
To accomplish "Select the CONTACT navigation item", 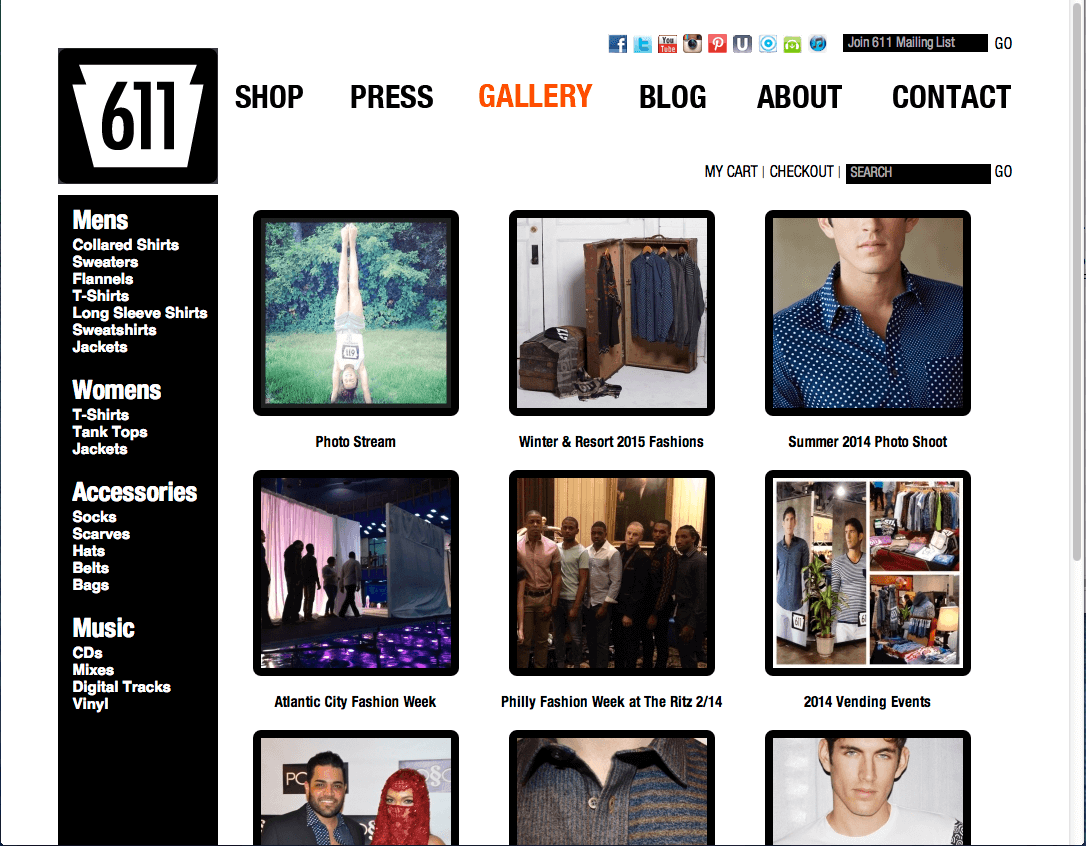I will [x=952, y=96].
